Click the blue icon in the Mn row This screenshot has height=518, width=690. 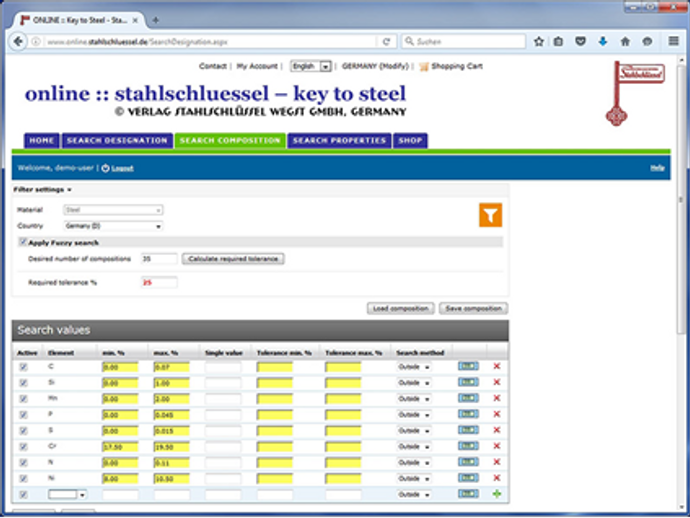(x=468, y=398)
